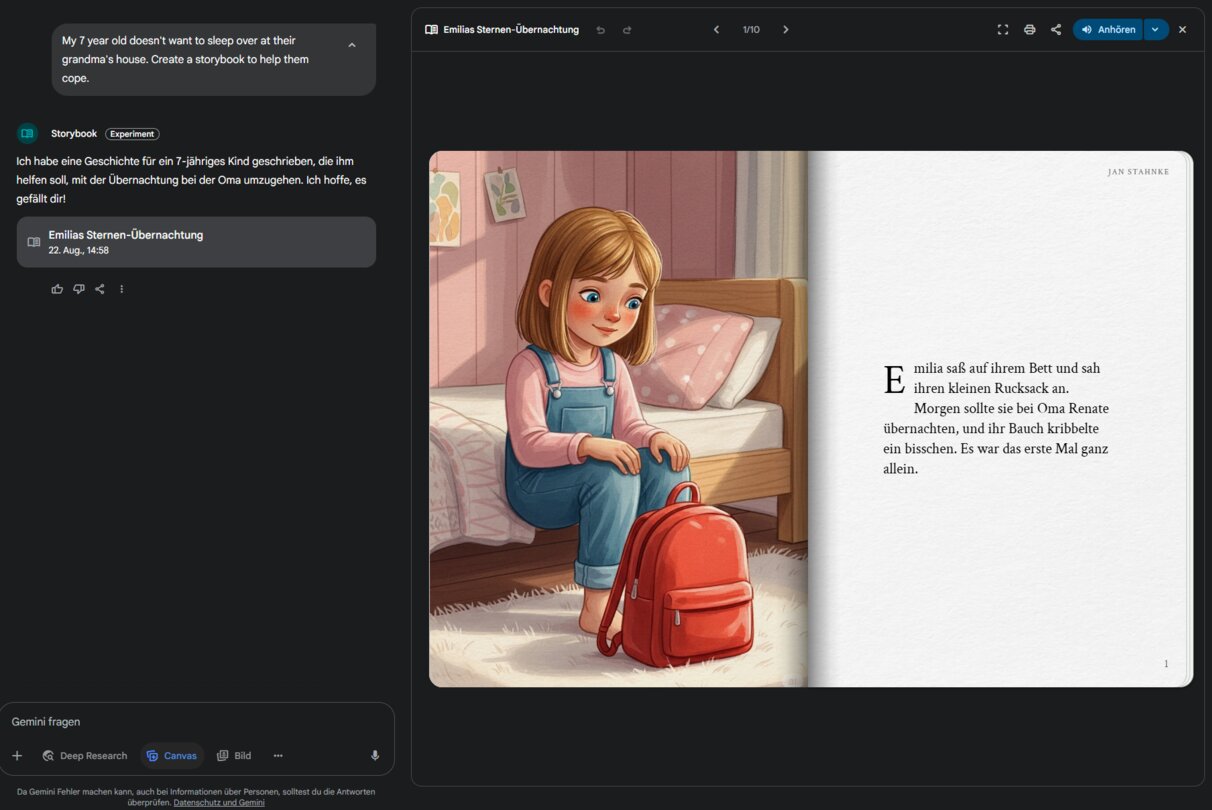Click the thumbs up icon below the response
Image resolution: width=1212 pixels, height=810 pixels.
pyautogui.click(x=57, y=289)
